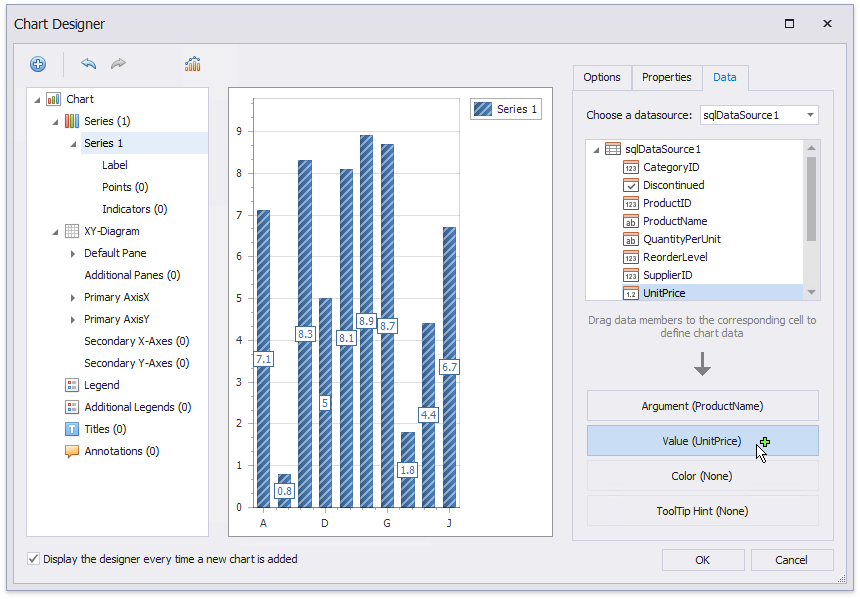Select the Titles (0) icon in tree
The height and width of the screenshot is (599, 860).
(x=72, y=429)
